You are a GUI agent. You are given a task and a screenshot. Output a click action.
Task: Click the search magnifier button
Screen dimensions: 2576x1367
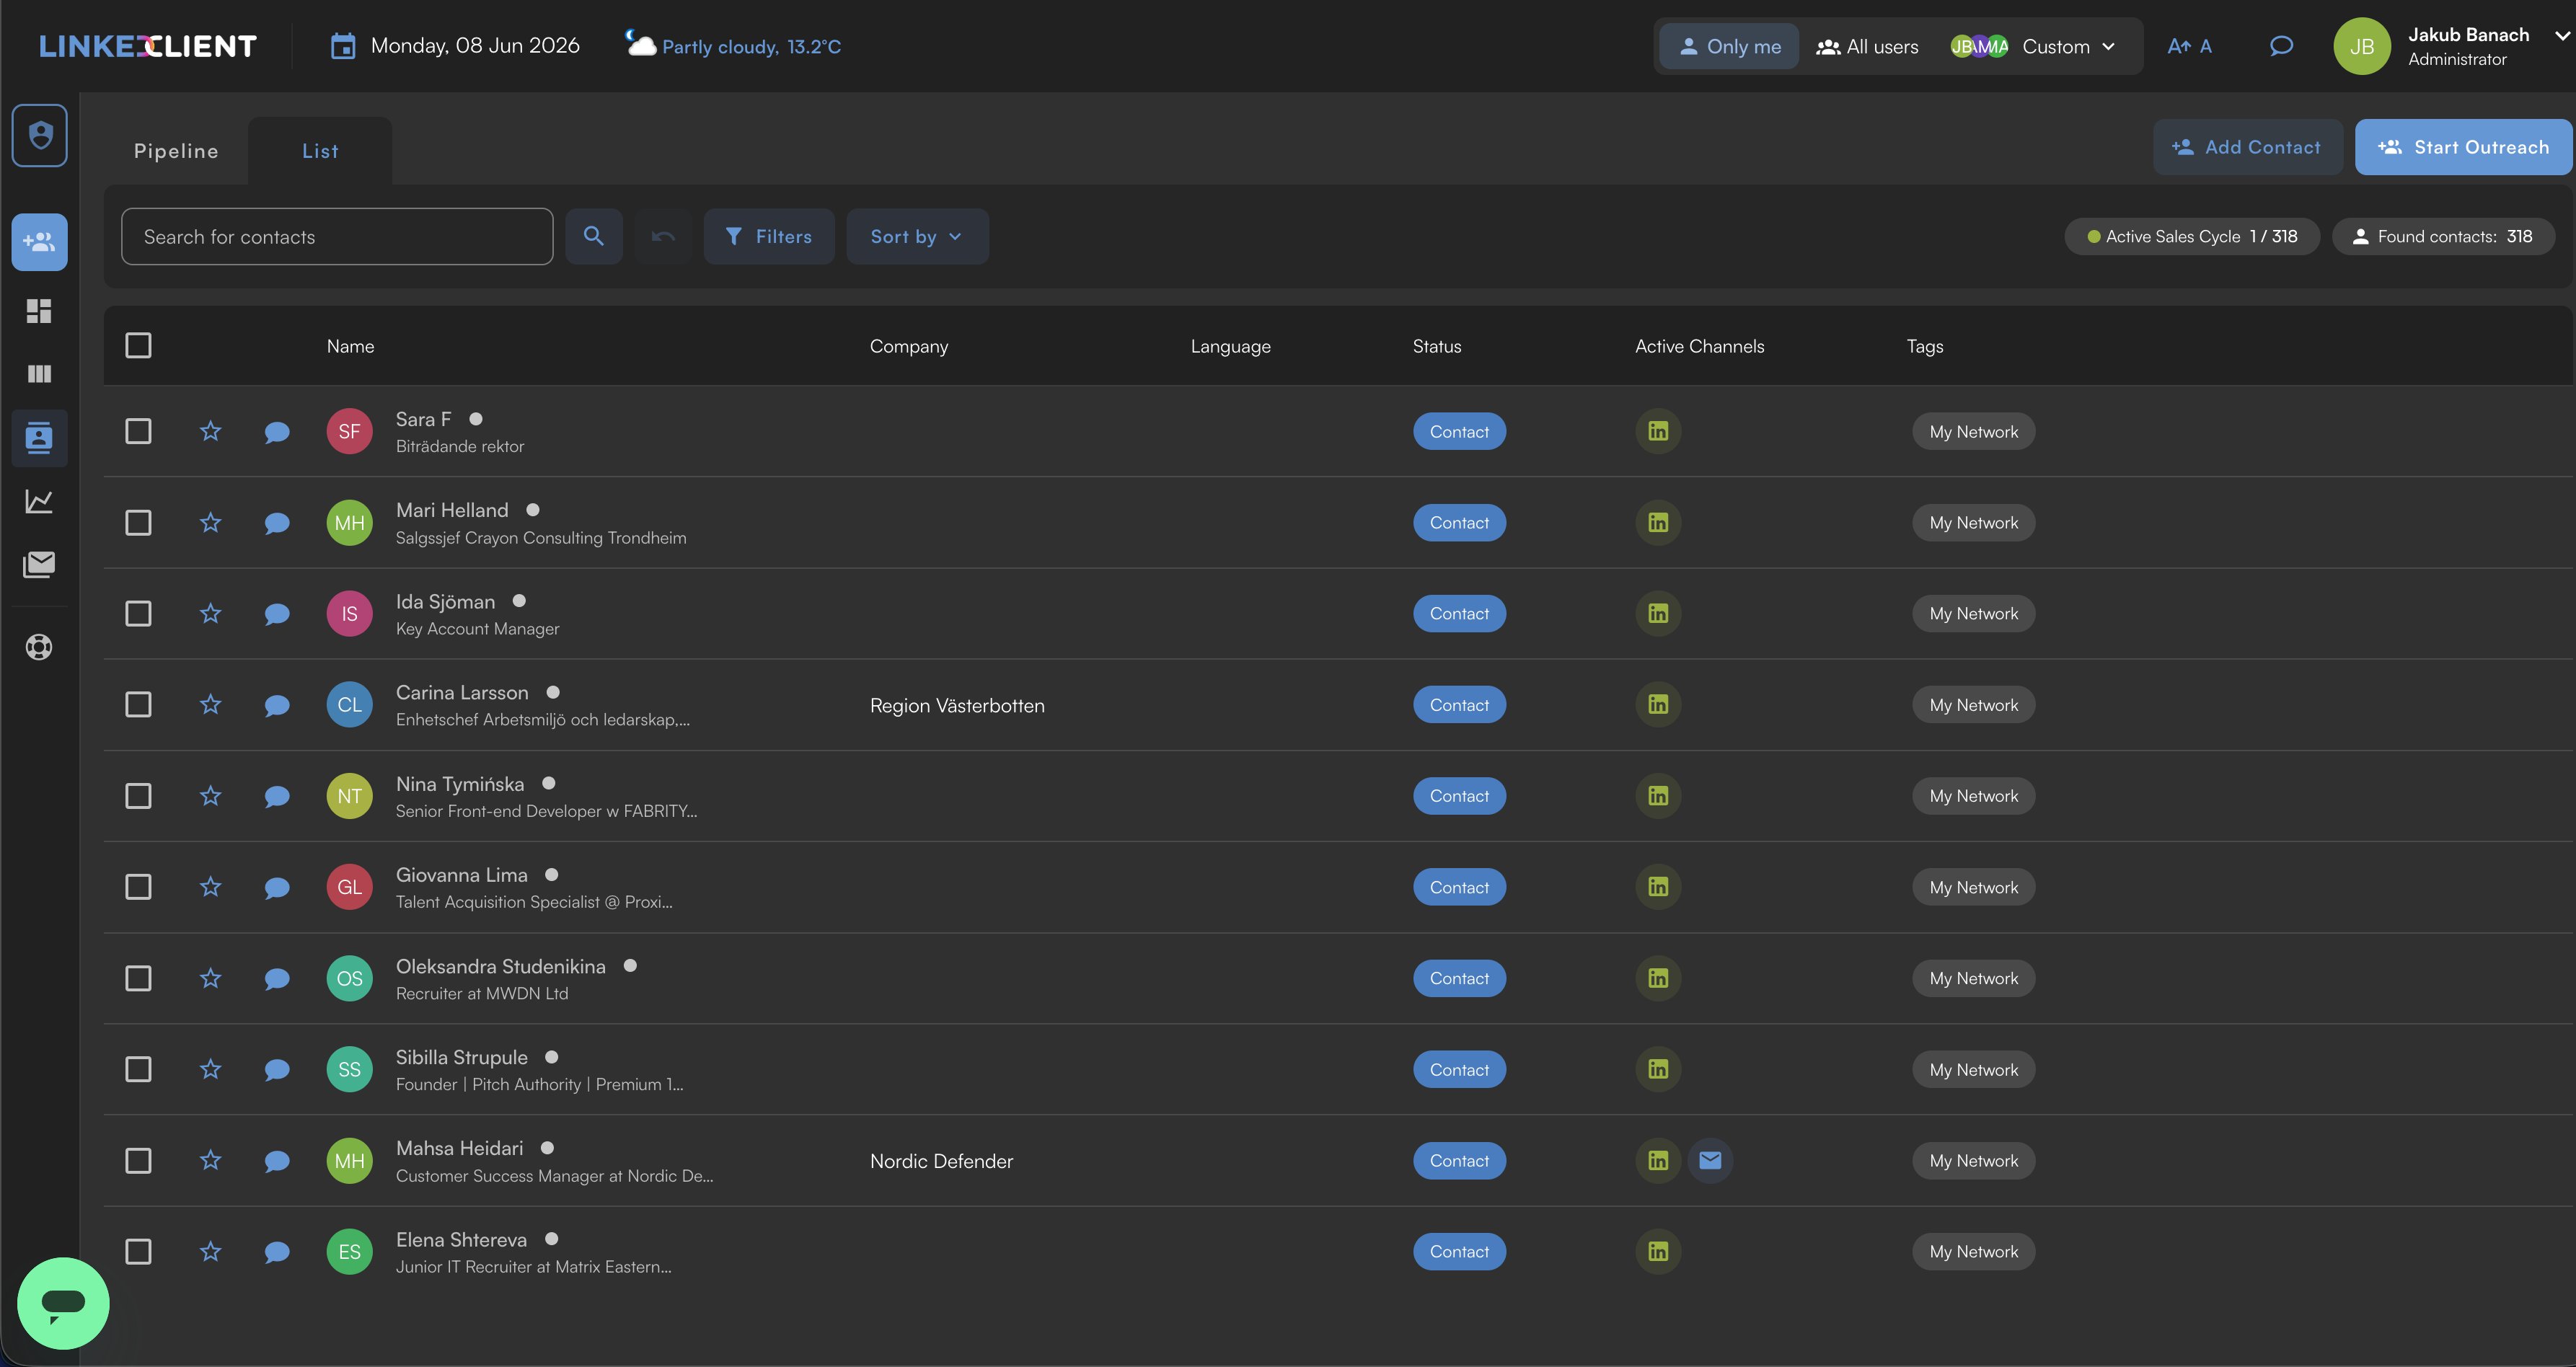tap(594, 236)
